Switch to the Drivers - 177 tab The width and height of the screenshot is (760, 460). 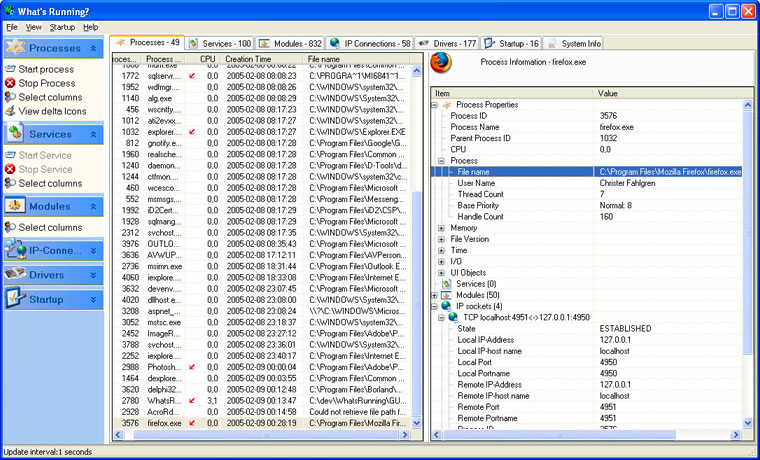tap(447, 43)
